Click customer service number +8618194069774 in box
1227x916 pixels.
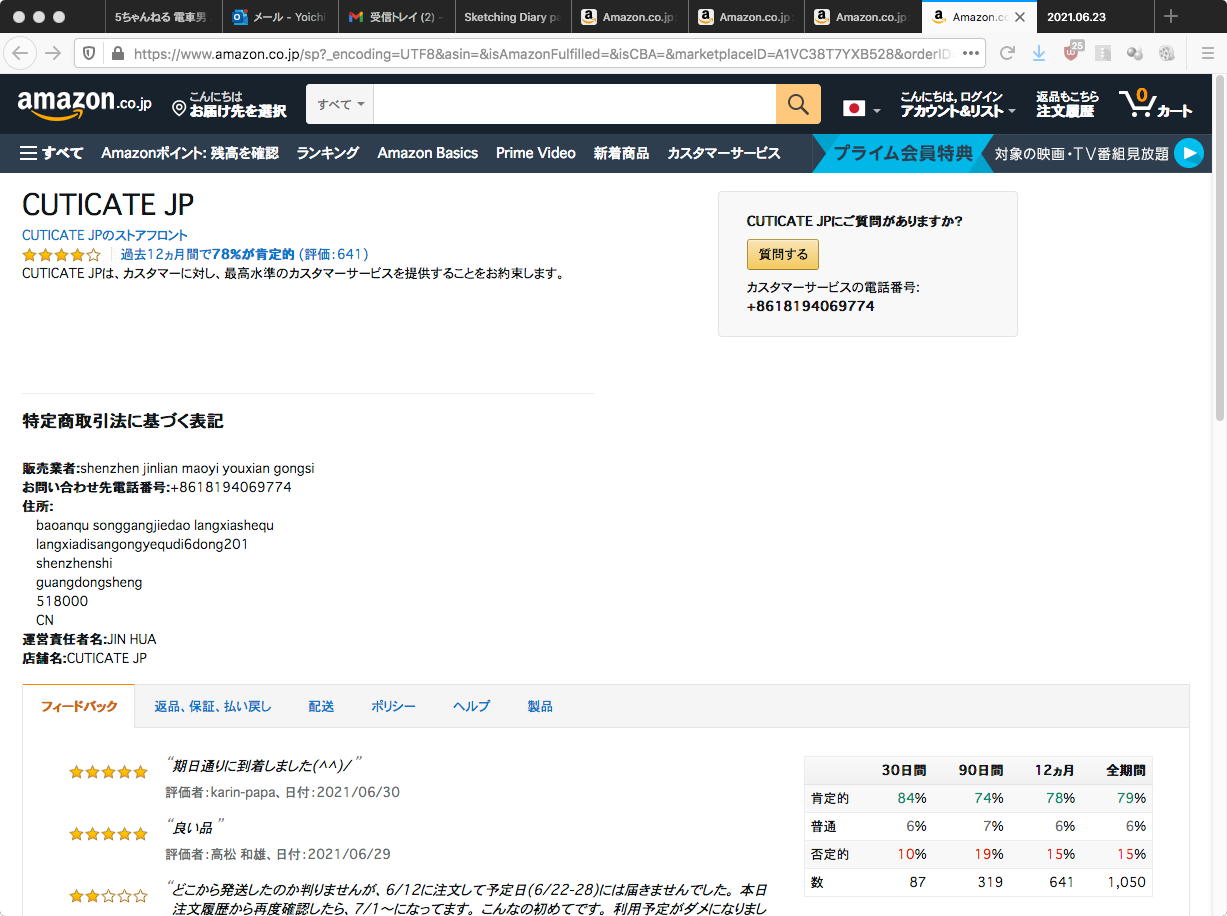pos(811,306)
